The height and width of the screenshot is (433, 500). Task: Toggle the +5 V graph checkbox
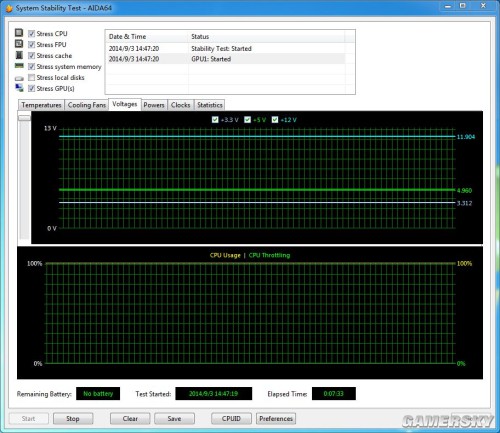click(x=247, y=120)
